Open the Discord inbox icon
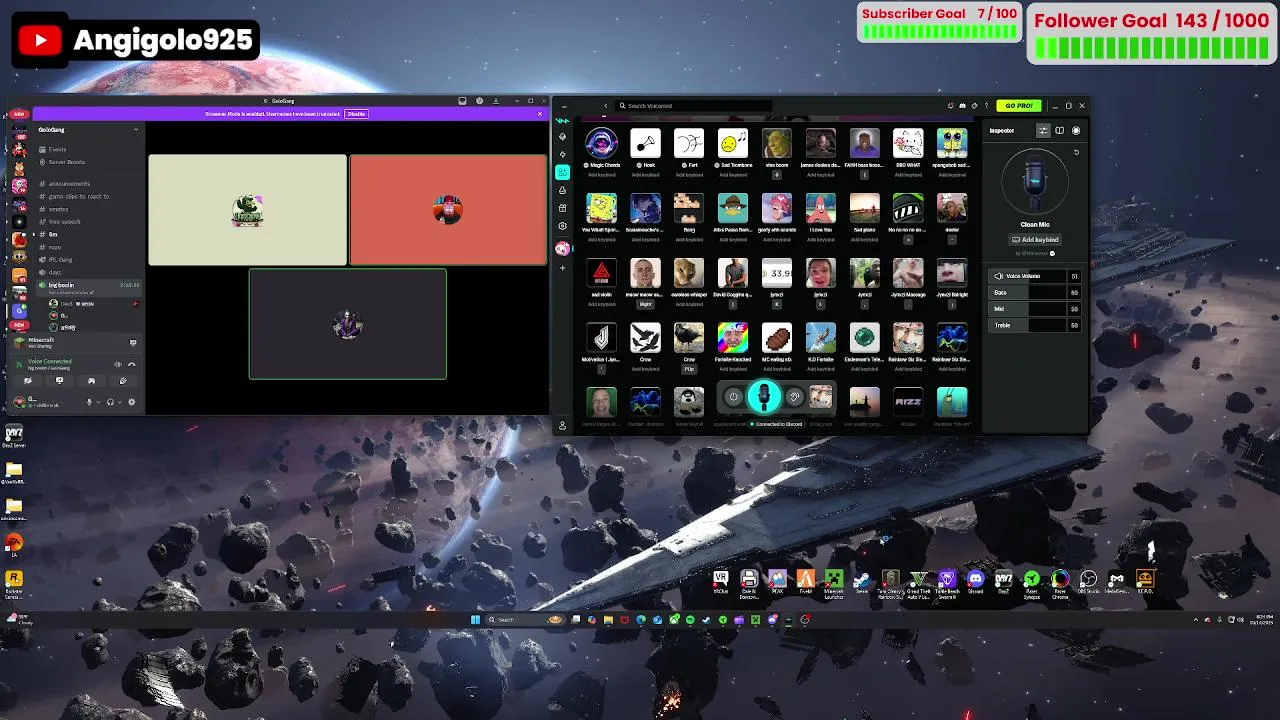The height and width of the screenshot is (720, 1280). click(x=462, y=101)
